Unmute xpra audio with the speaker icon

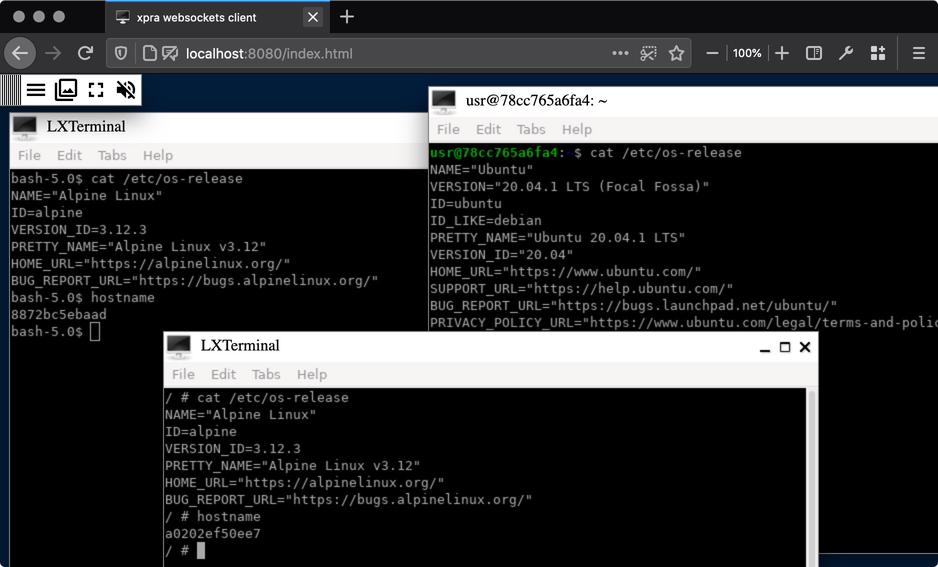point(126,90)
